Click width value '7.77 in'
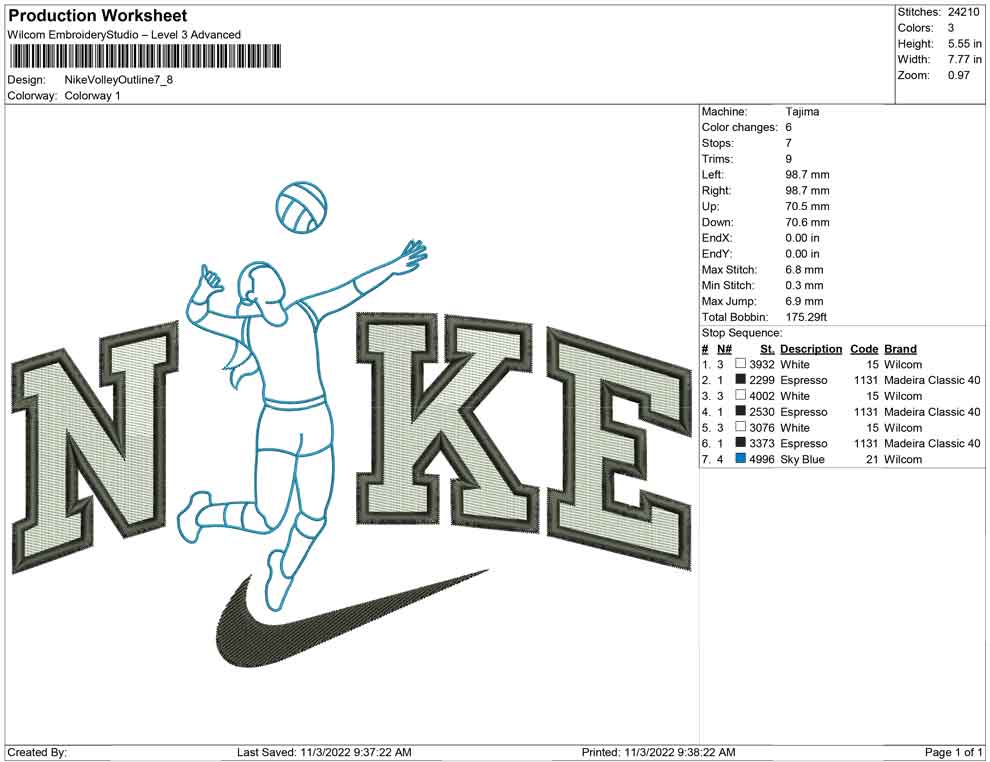 pos(965,59)
